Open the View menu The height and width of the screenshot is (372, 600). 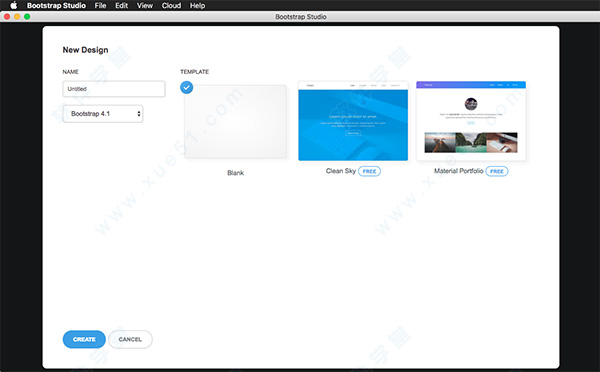point(145,5)
